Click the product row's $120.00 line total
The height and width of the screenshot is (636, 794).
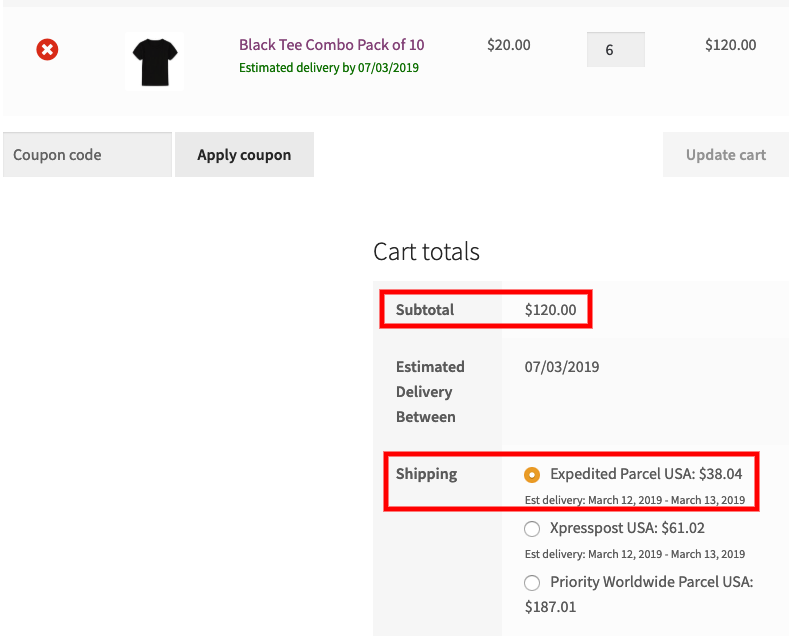730,45
